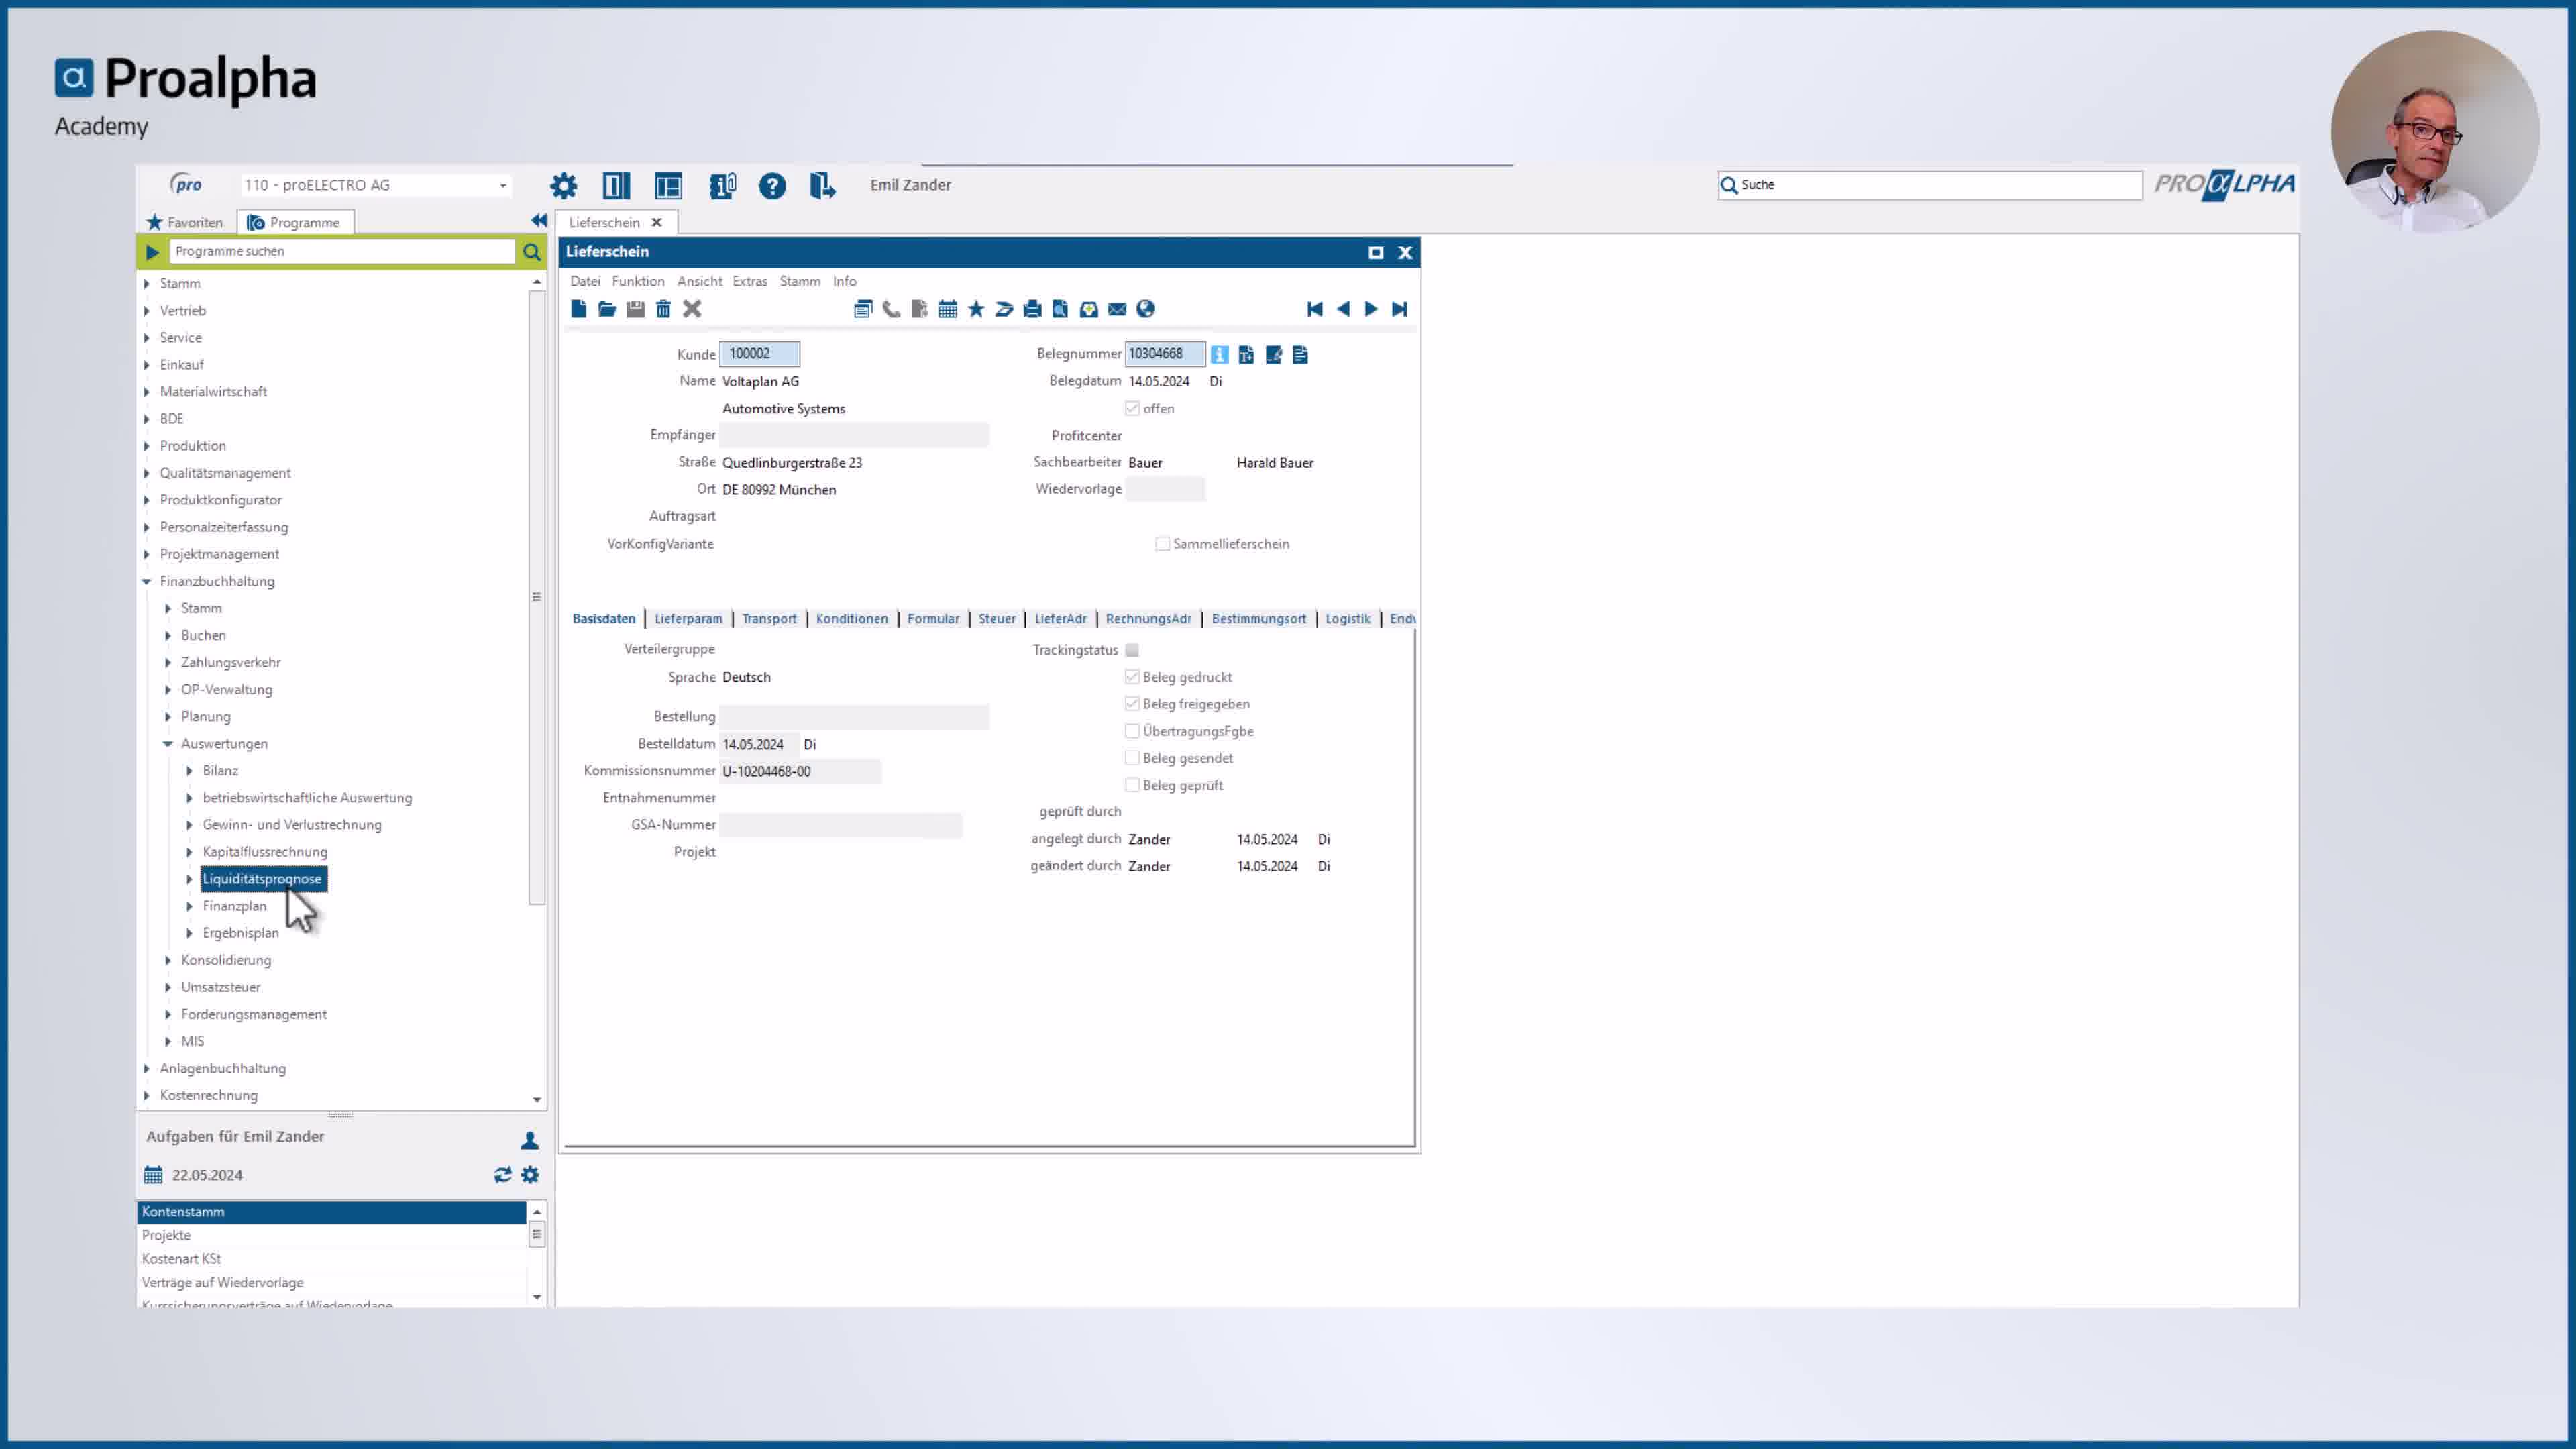Click the star favorite icon in the toolbar
Viewport: 2576px width, 1449px height.
[x=976, y=309]
